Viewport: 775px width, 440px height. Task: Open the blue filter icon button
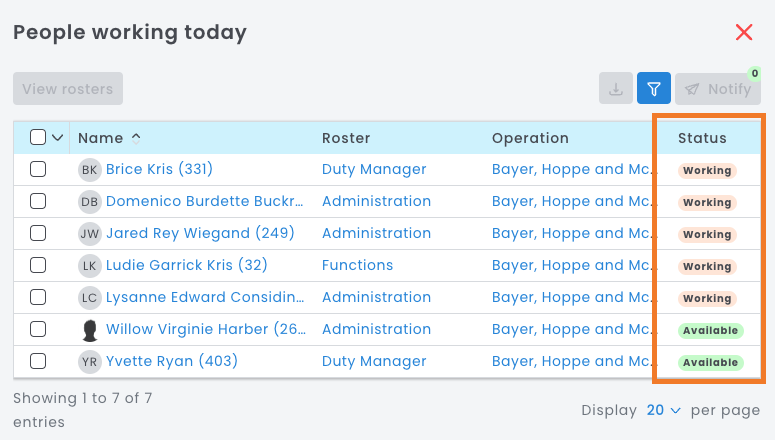pos(653,89)
